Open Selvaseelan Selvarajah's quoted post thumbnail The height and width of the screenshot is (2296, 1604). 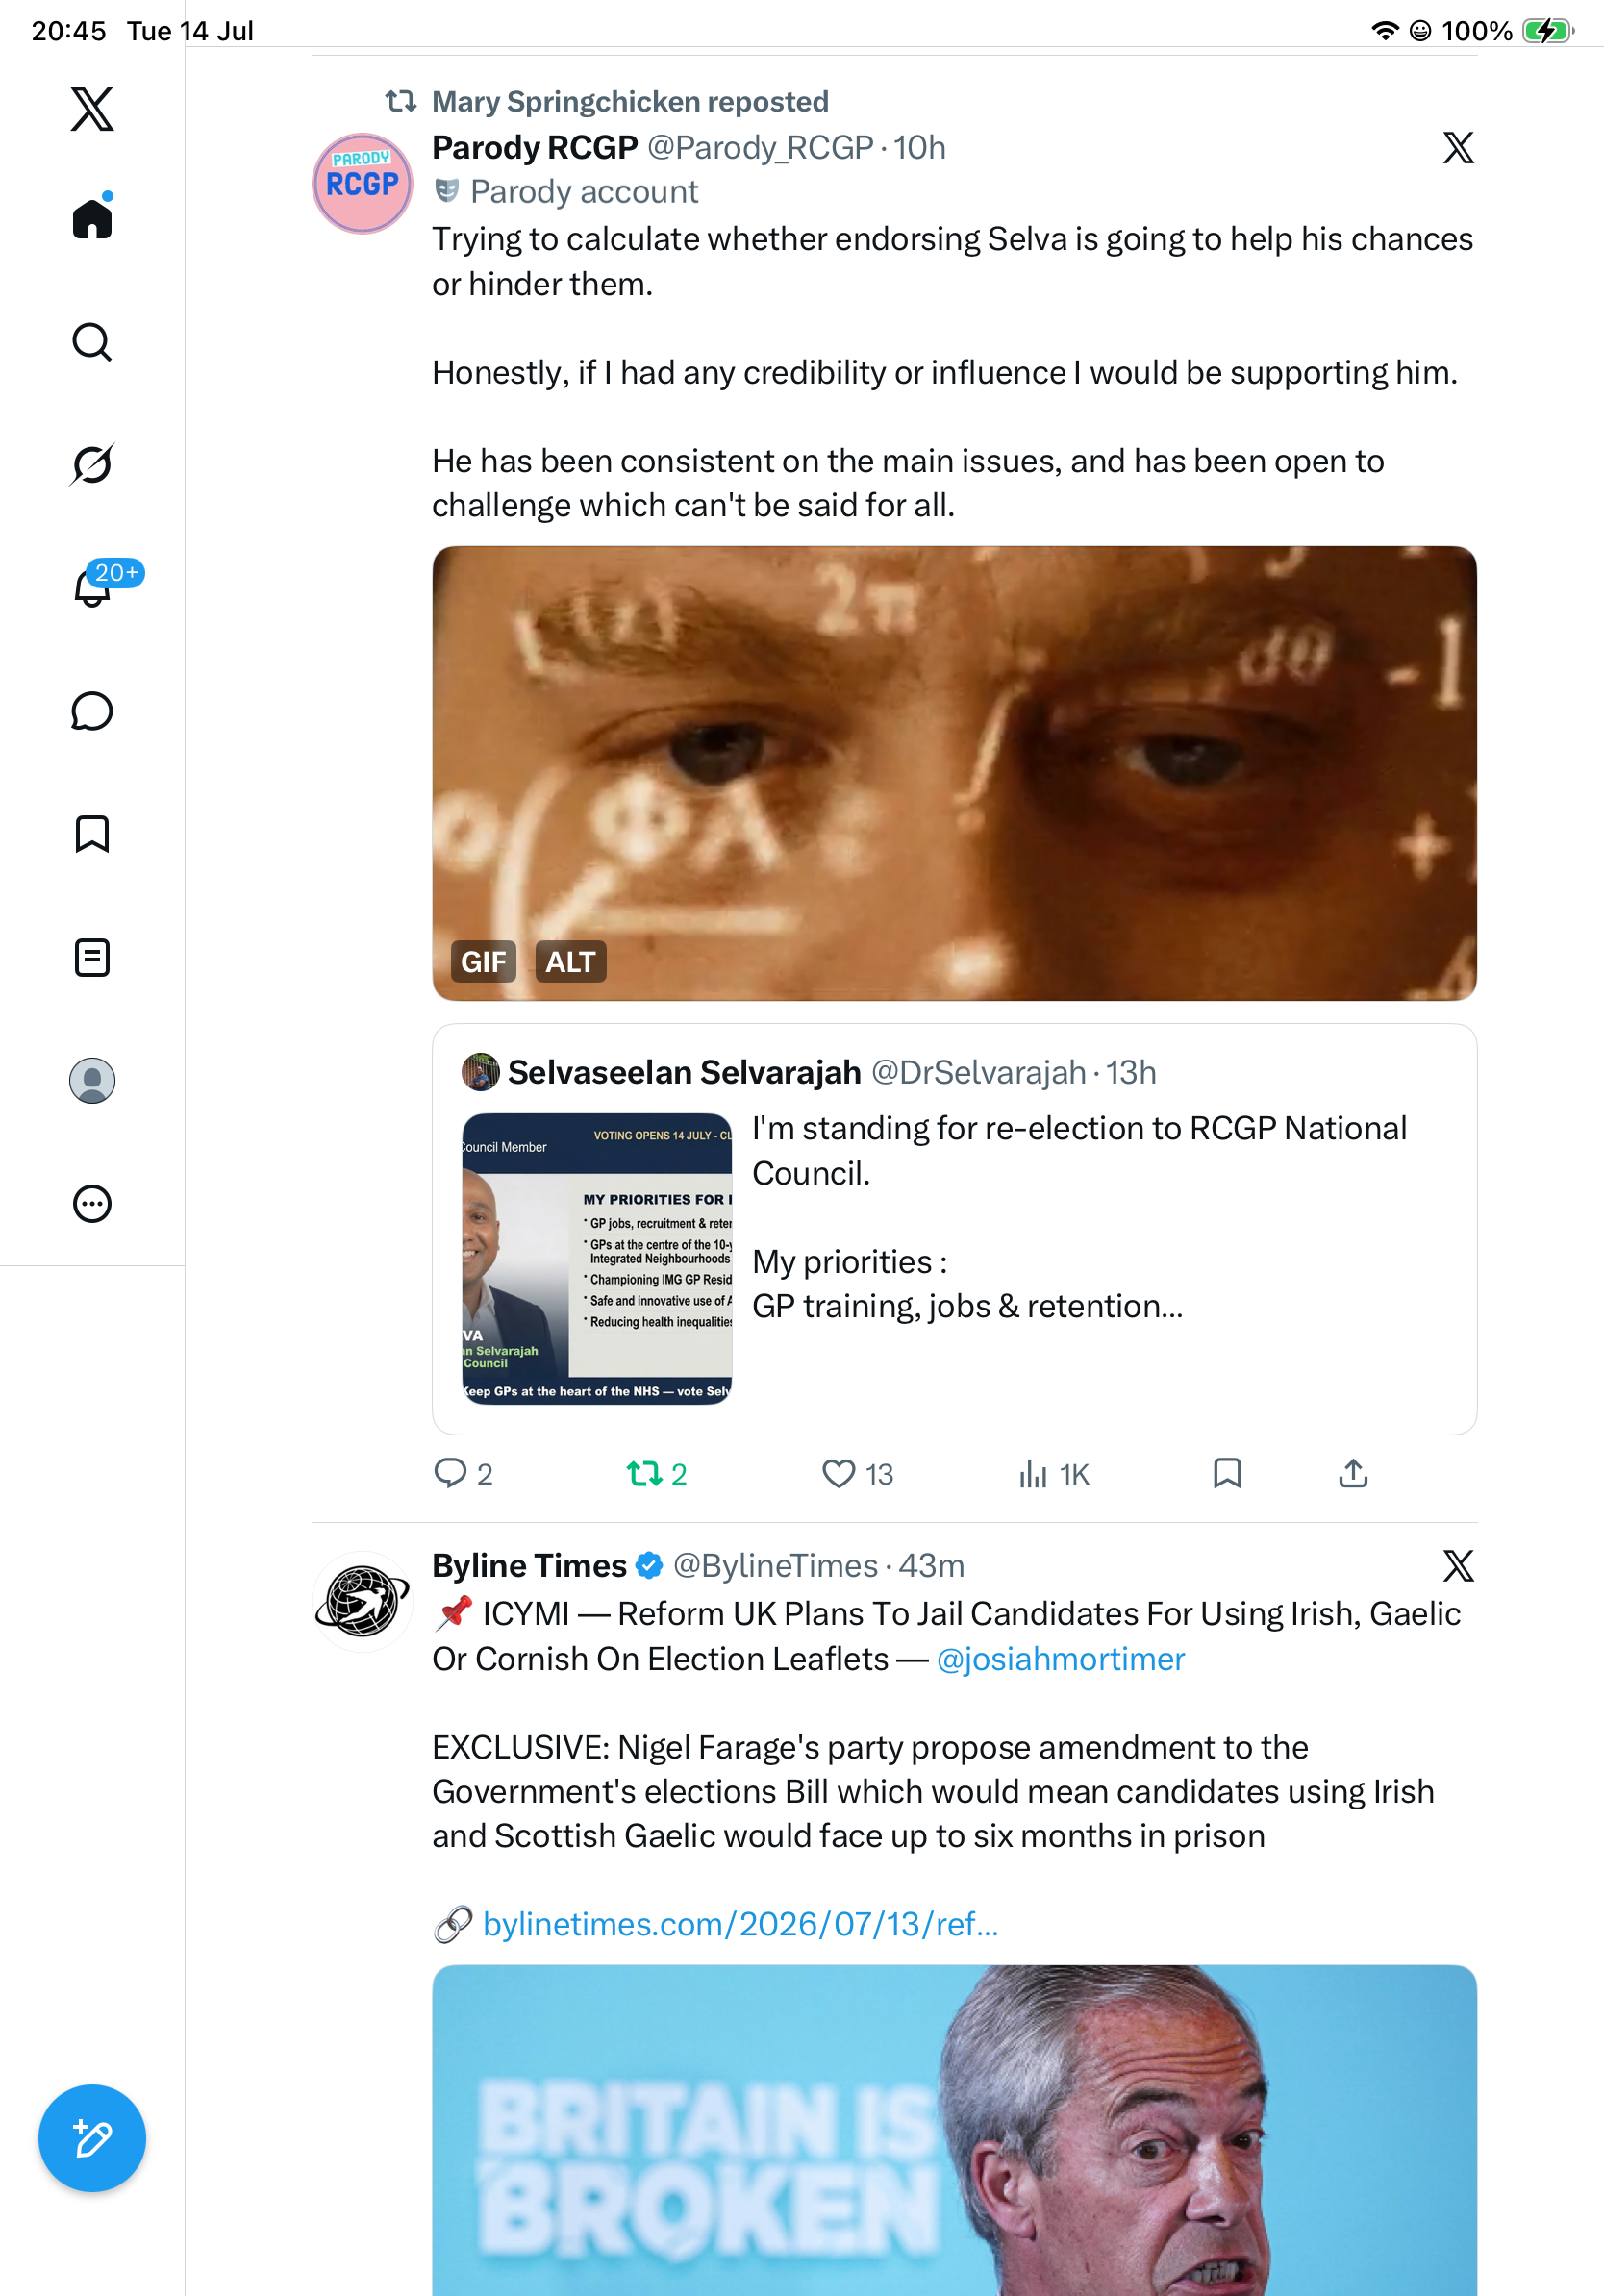click(x=597, y=1258)
